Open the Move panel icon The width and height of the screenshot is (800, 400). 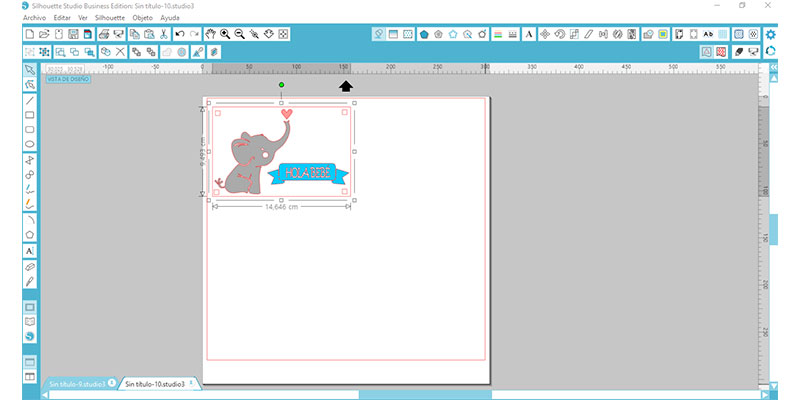[x=545, y=34]
